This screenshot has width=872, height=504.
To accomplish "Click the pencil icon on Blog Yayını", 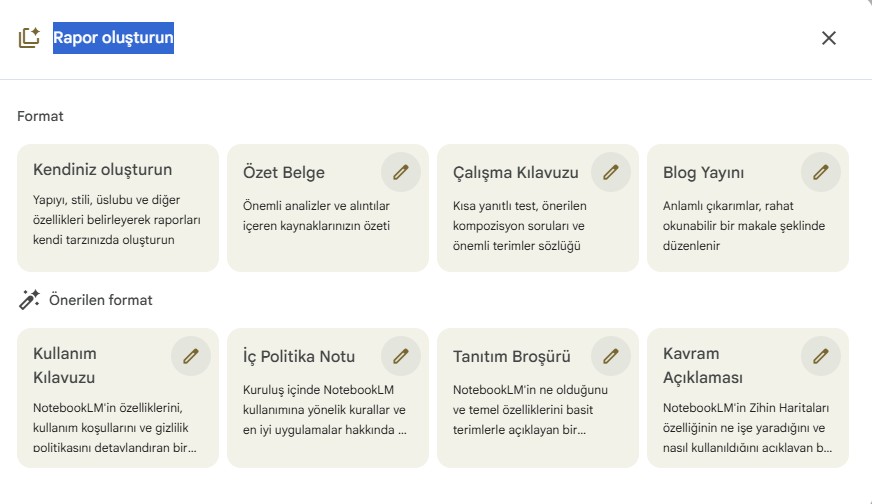I will 820,172.
